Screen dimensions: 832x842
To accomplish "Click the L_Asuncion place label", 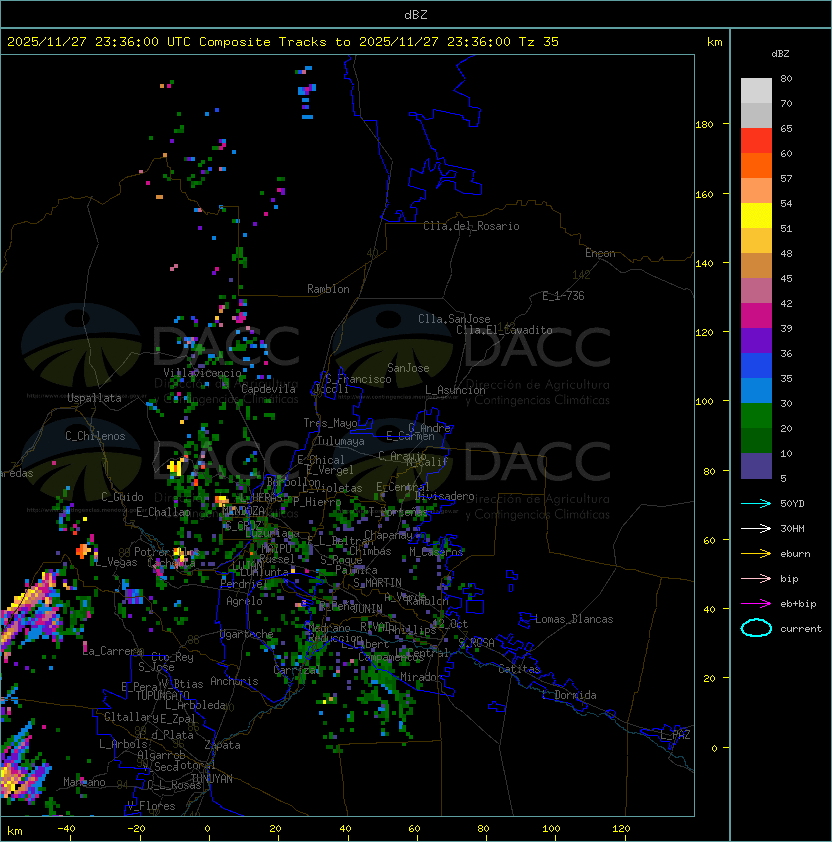I will pyautogui.click(x=455, y=390).
